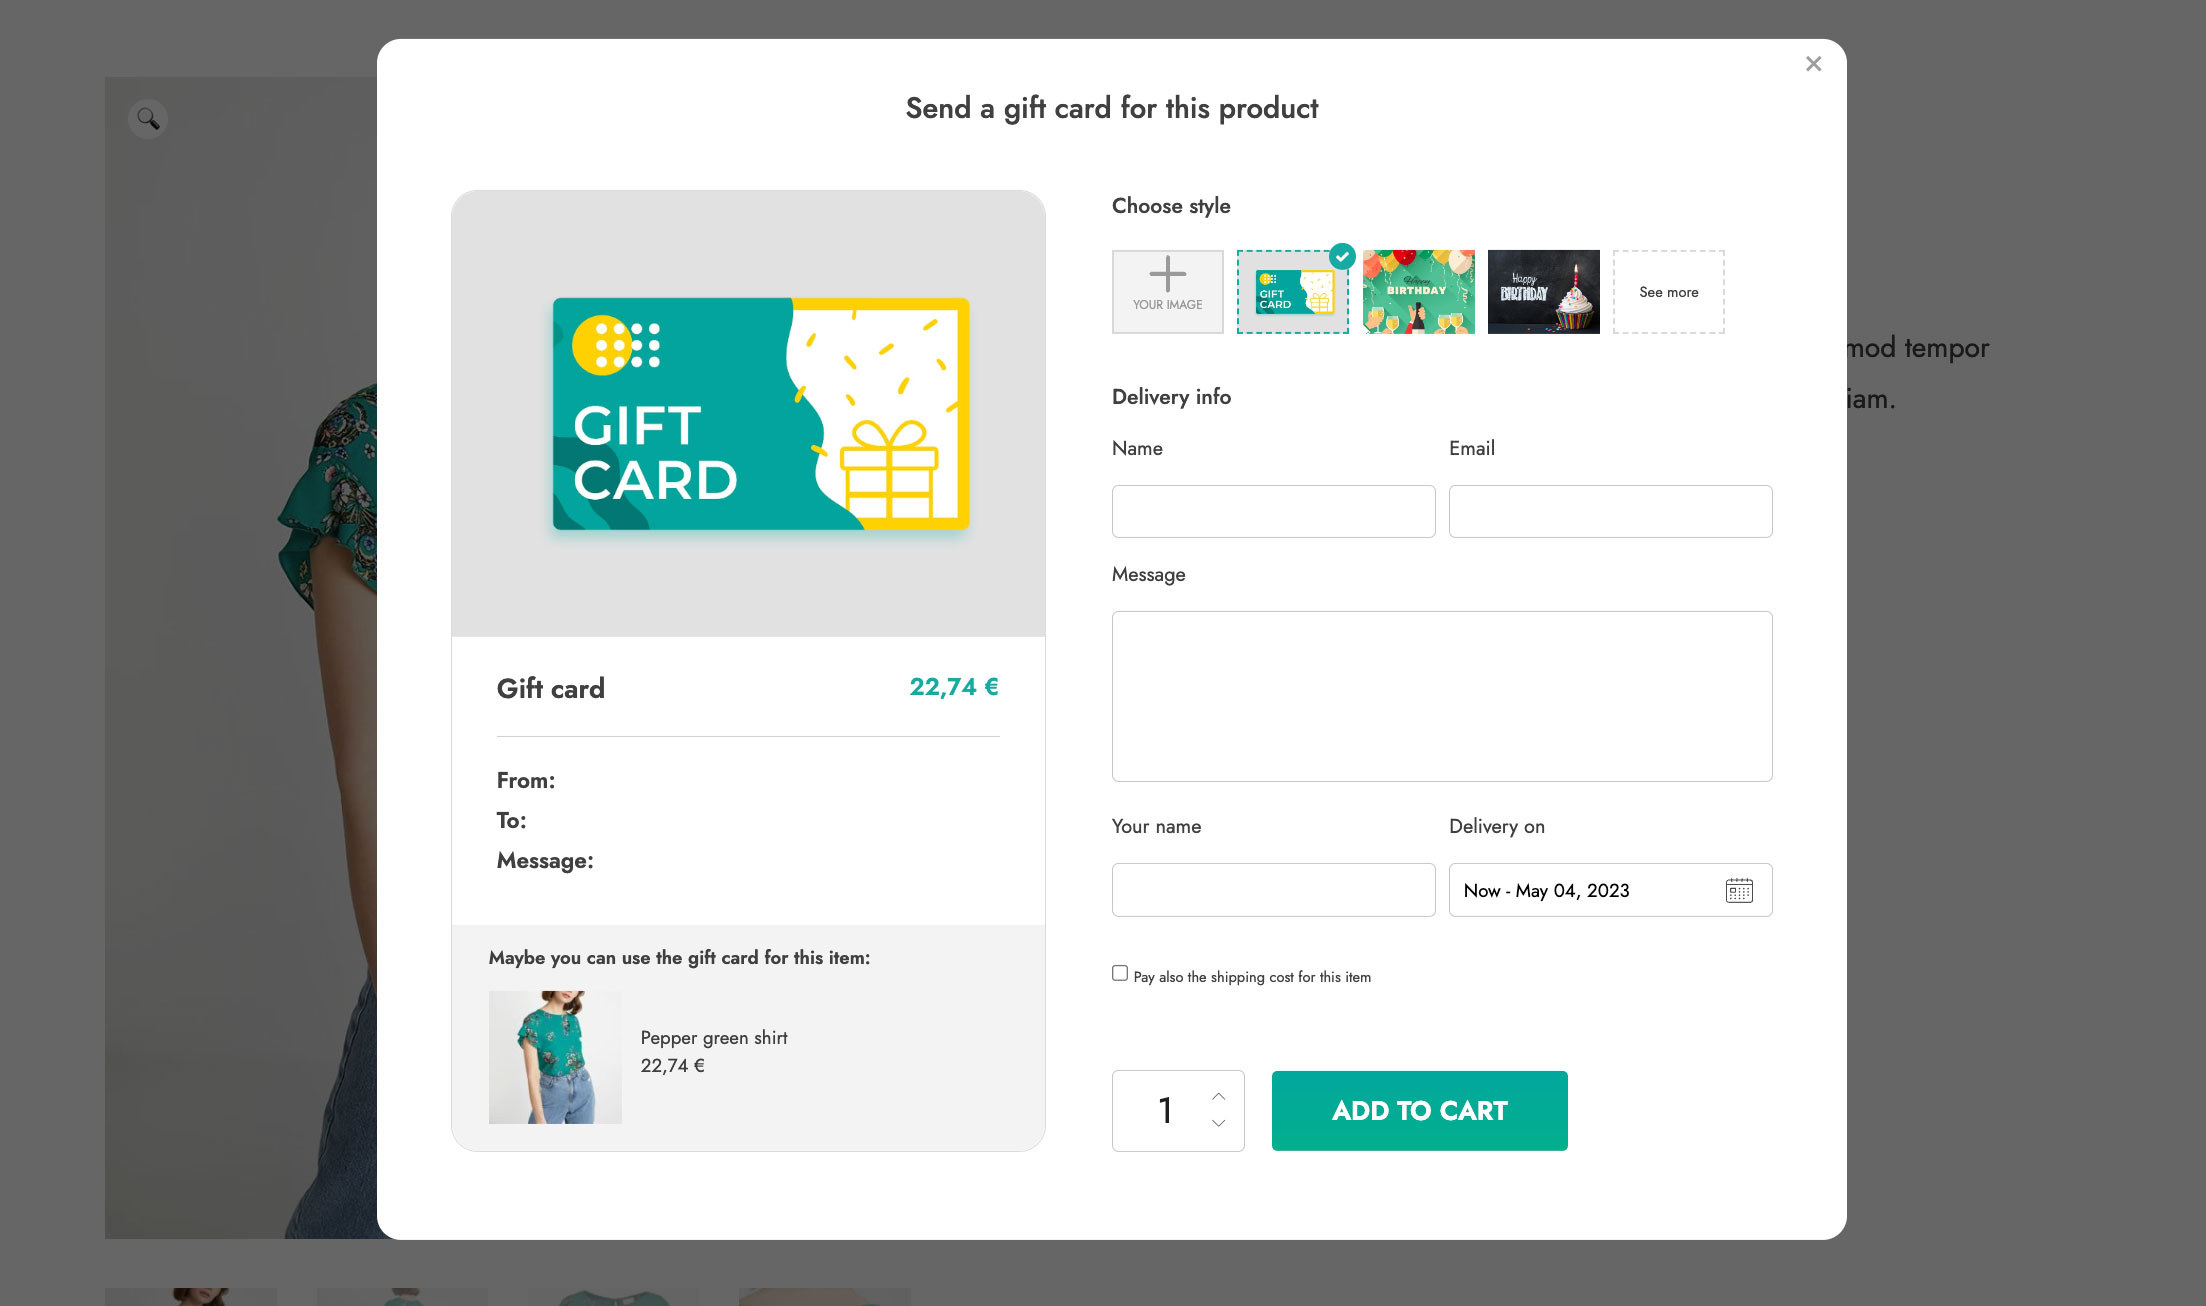Select the teal Gift Card style thumbnail
This screenshot has width=2206, height=1306.
tap(1292, 292)
